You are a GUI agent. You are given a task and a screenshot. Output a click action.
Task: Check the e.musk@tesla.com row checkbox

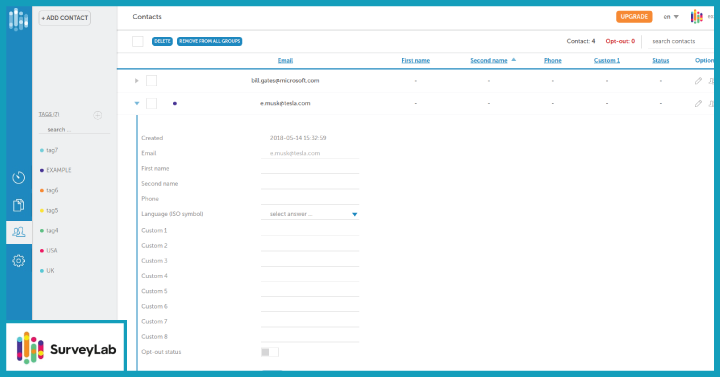(x=152, y=103)
